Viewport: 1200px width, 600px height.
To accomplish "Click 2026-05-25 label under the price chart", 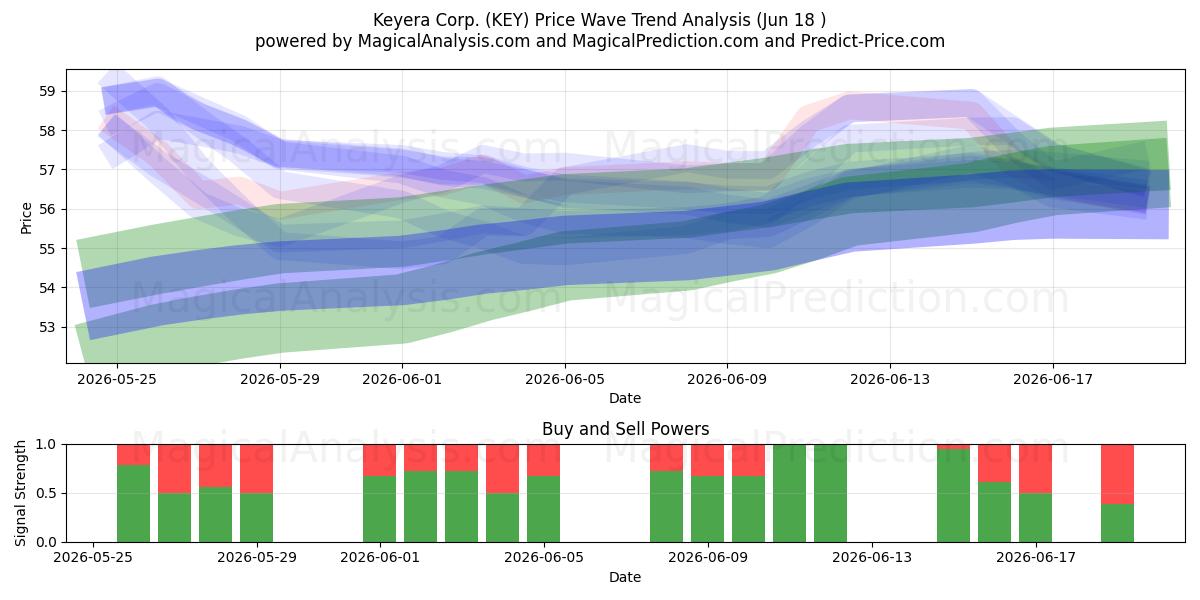I will [116, 379].
